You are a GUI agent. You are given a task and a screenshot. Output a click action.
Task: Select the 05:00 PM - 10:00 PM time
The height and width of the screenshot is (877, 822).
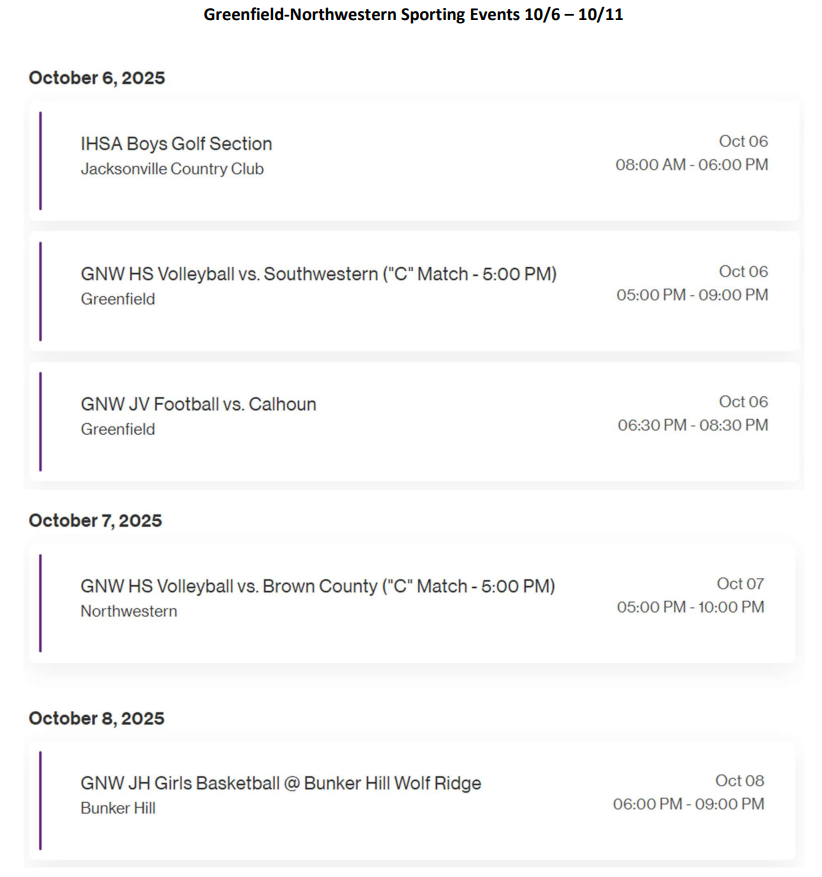[x=690, y=607]
